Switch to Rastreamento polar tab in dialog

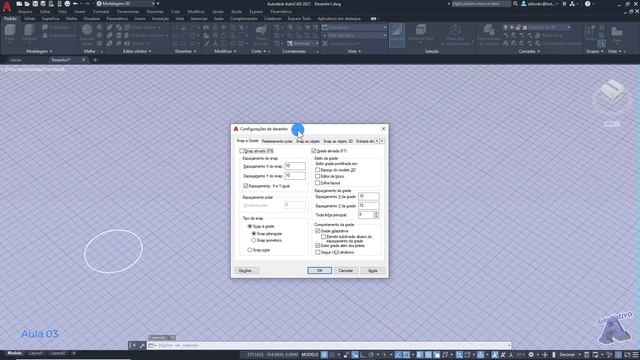coord(277,141)
